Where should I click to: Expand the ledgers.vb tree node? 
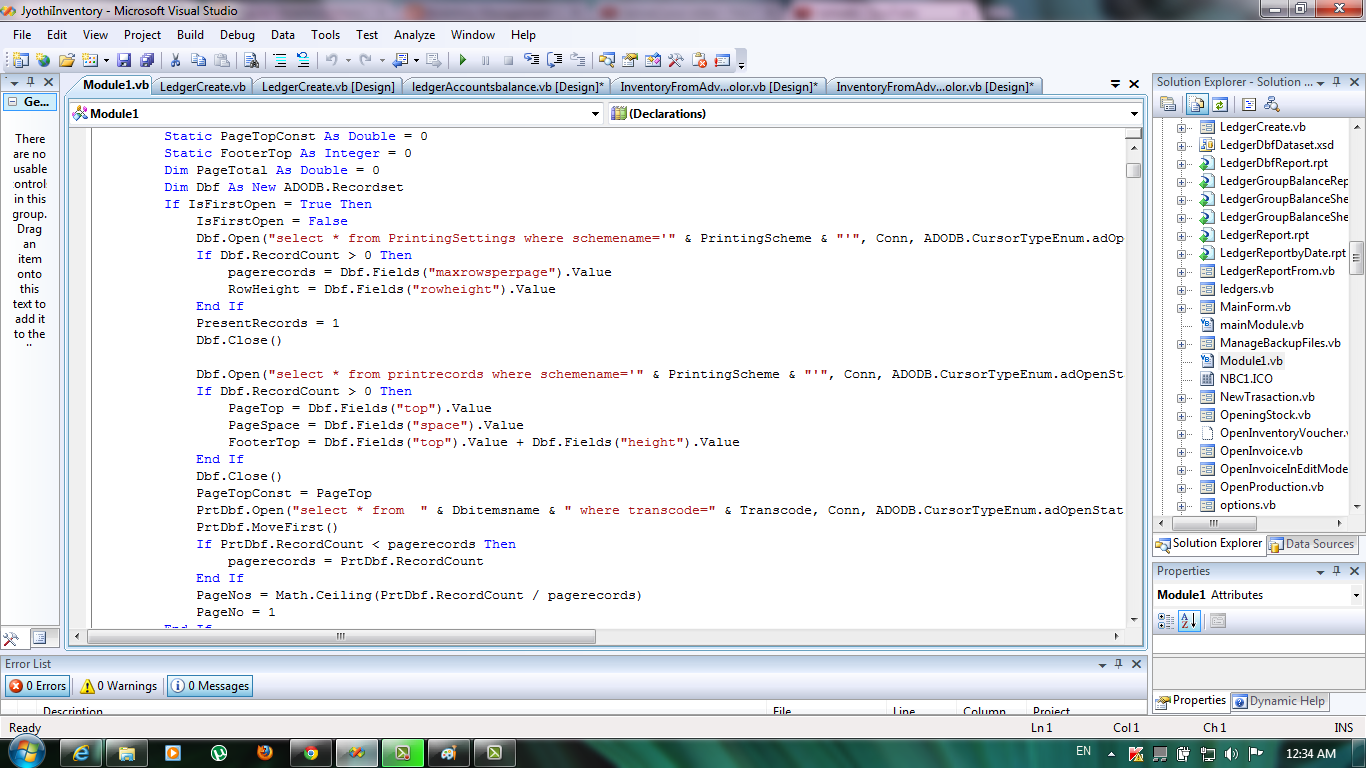pyautogui.click(x=1183, y=289)
